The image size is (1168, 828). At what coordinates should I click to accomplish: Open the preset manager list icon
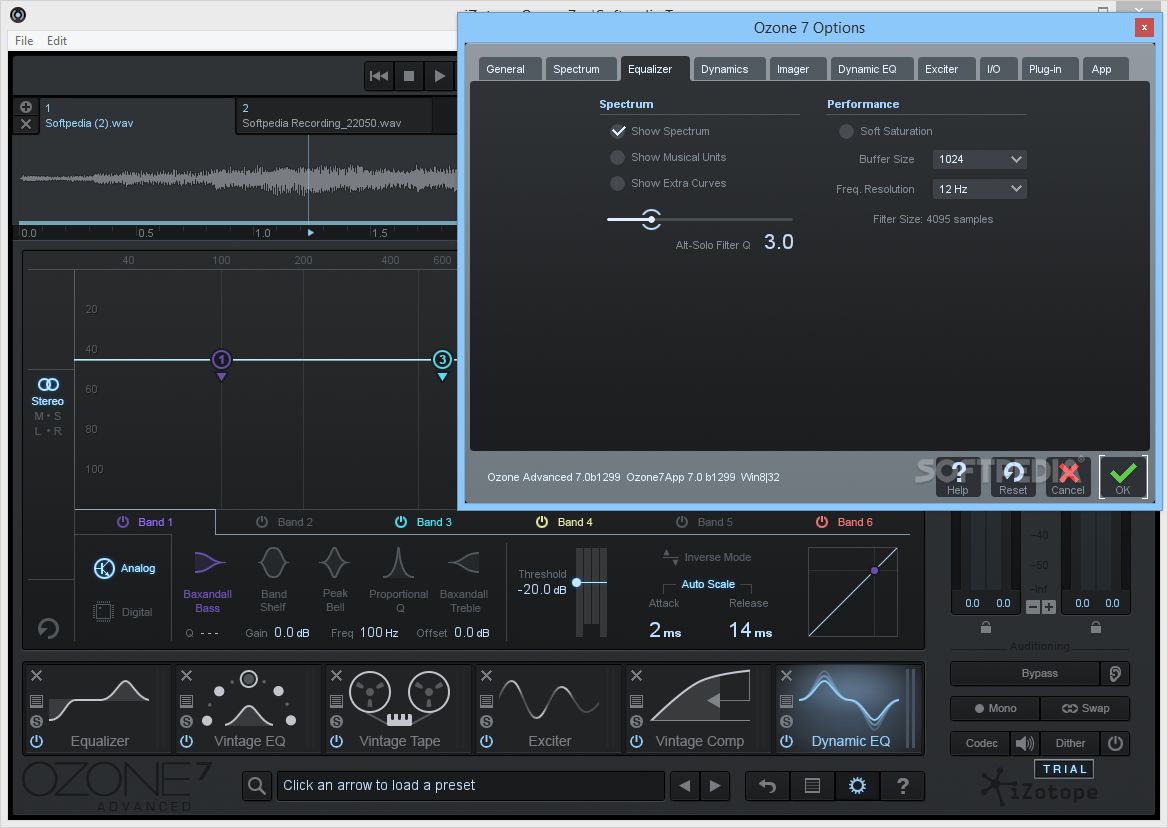coord(812,786)
